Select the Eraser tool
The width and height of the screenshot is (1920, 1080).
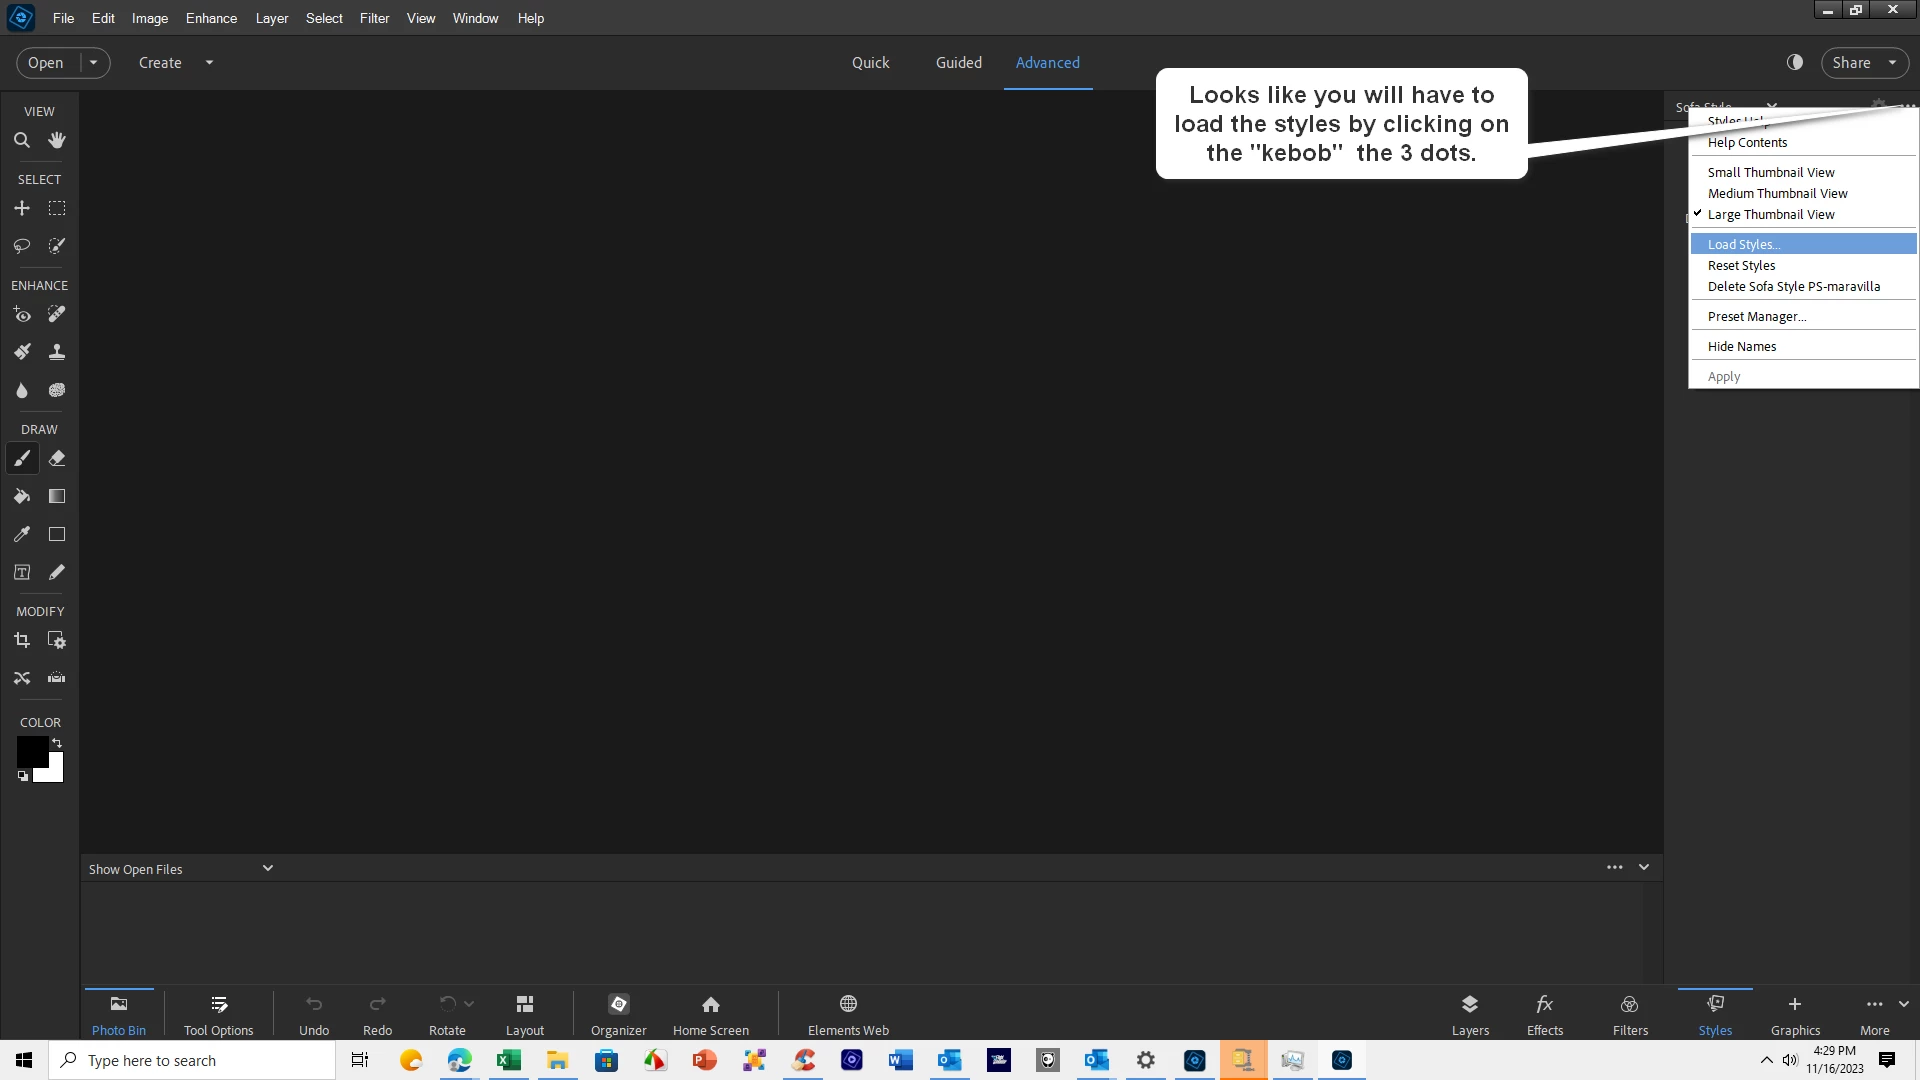[x=57, y=459]
